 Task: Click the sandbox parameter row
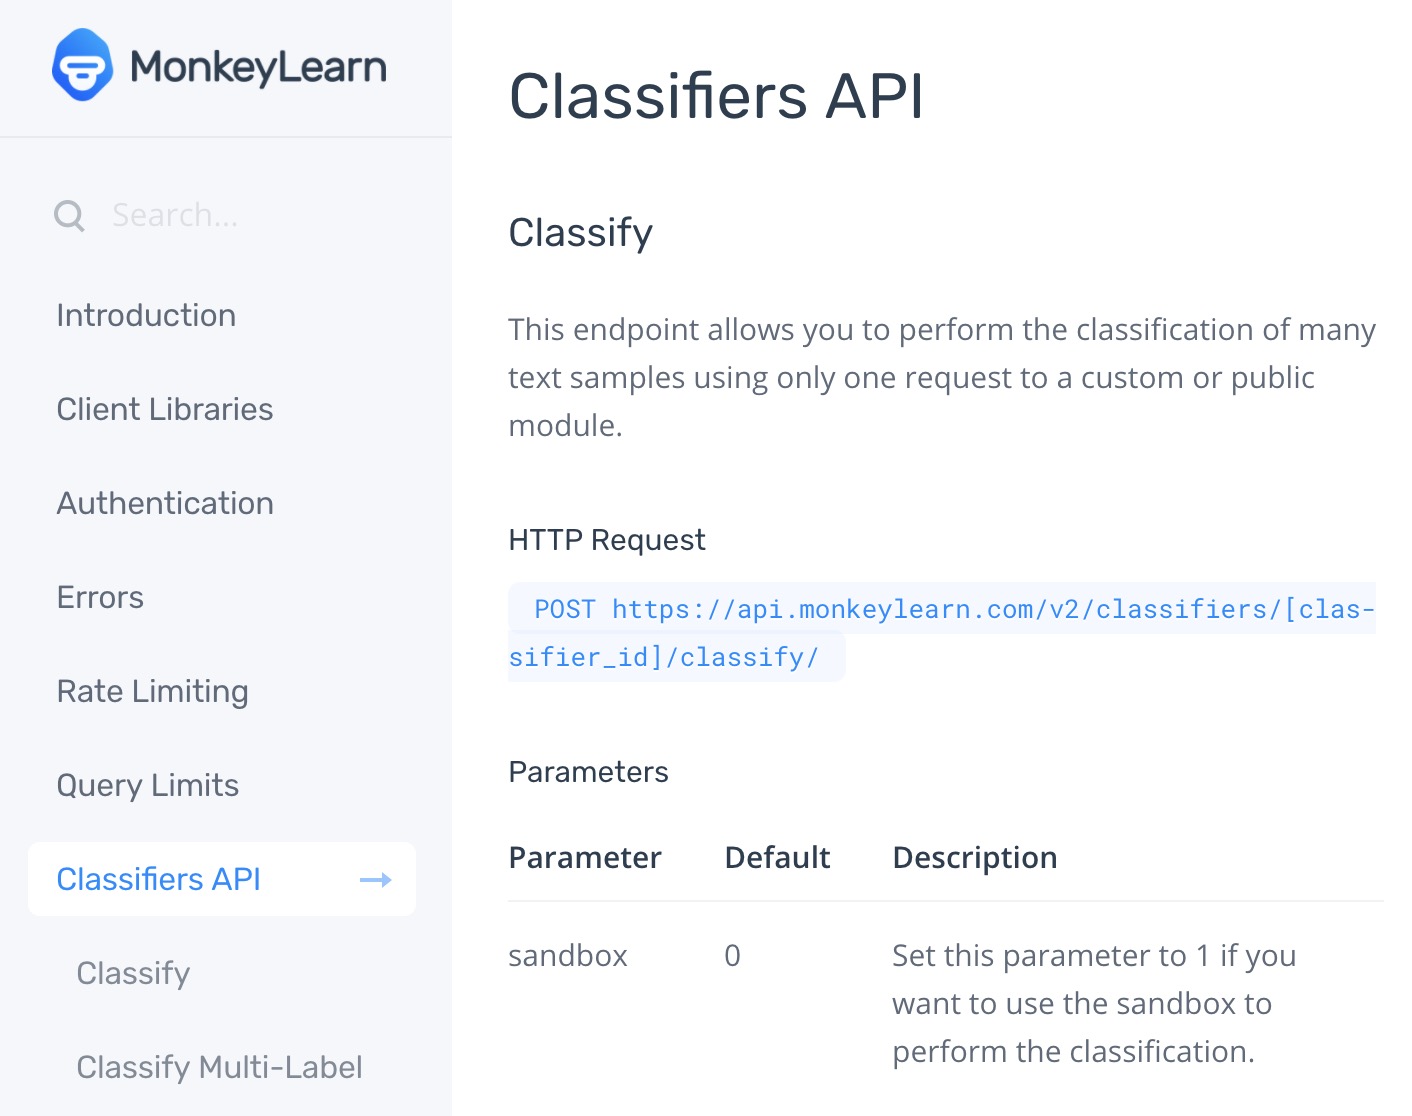click(x=568, y=956)
